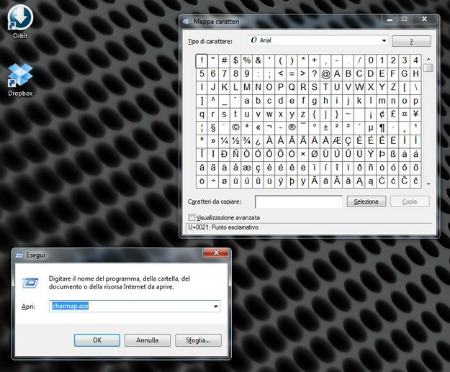
Task: Click the help ? button next to font
Action: [411, 41]
